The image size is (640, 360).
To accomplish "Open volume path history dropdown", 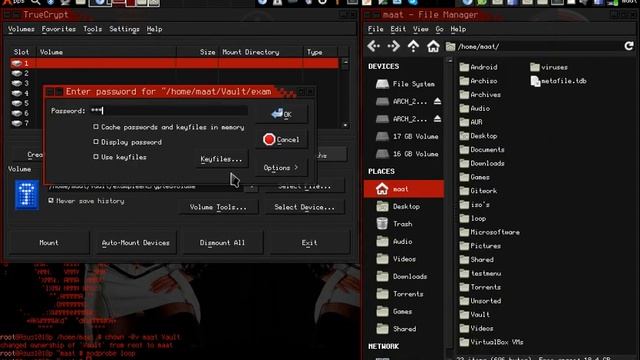I will pyautogui.click(x=251, y=187).
